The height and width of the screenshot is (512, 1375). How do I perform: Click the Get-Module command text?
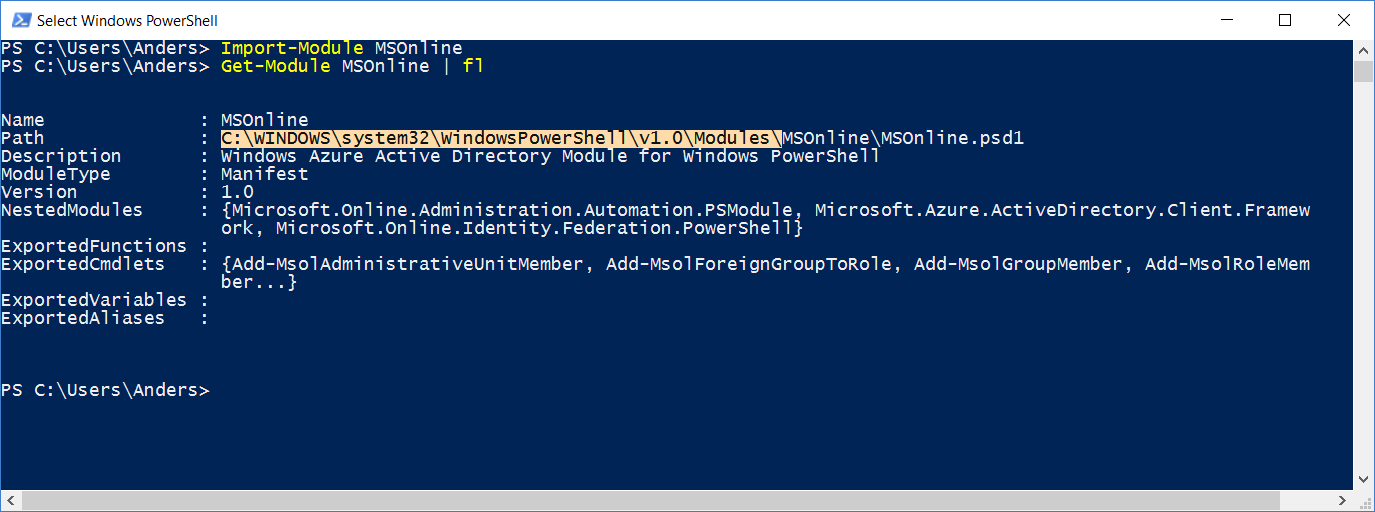coord(276,66)
